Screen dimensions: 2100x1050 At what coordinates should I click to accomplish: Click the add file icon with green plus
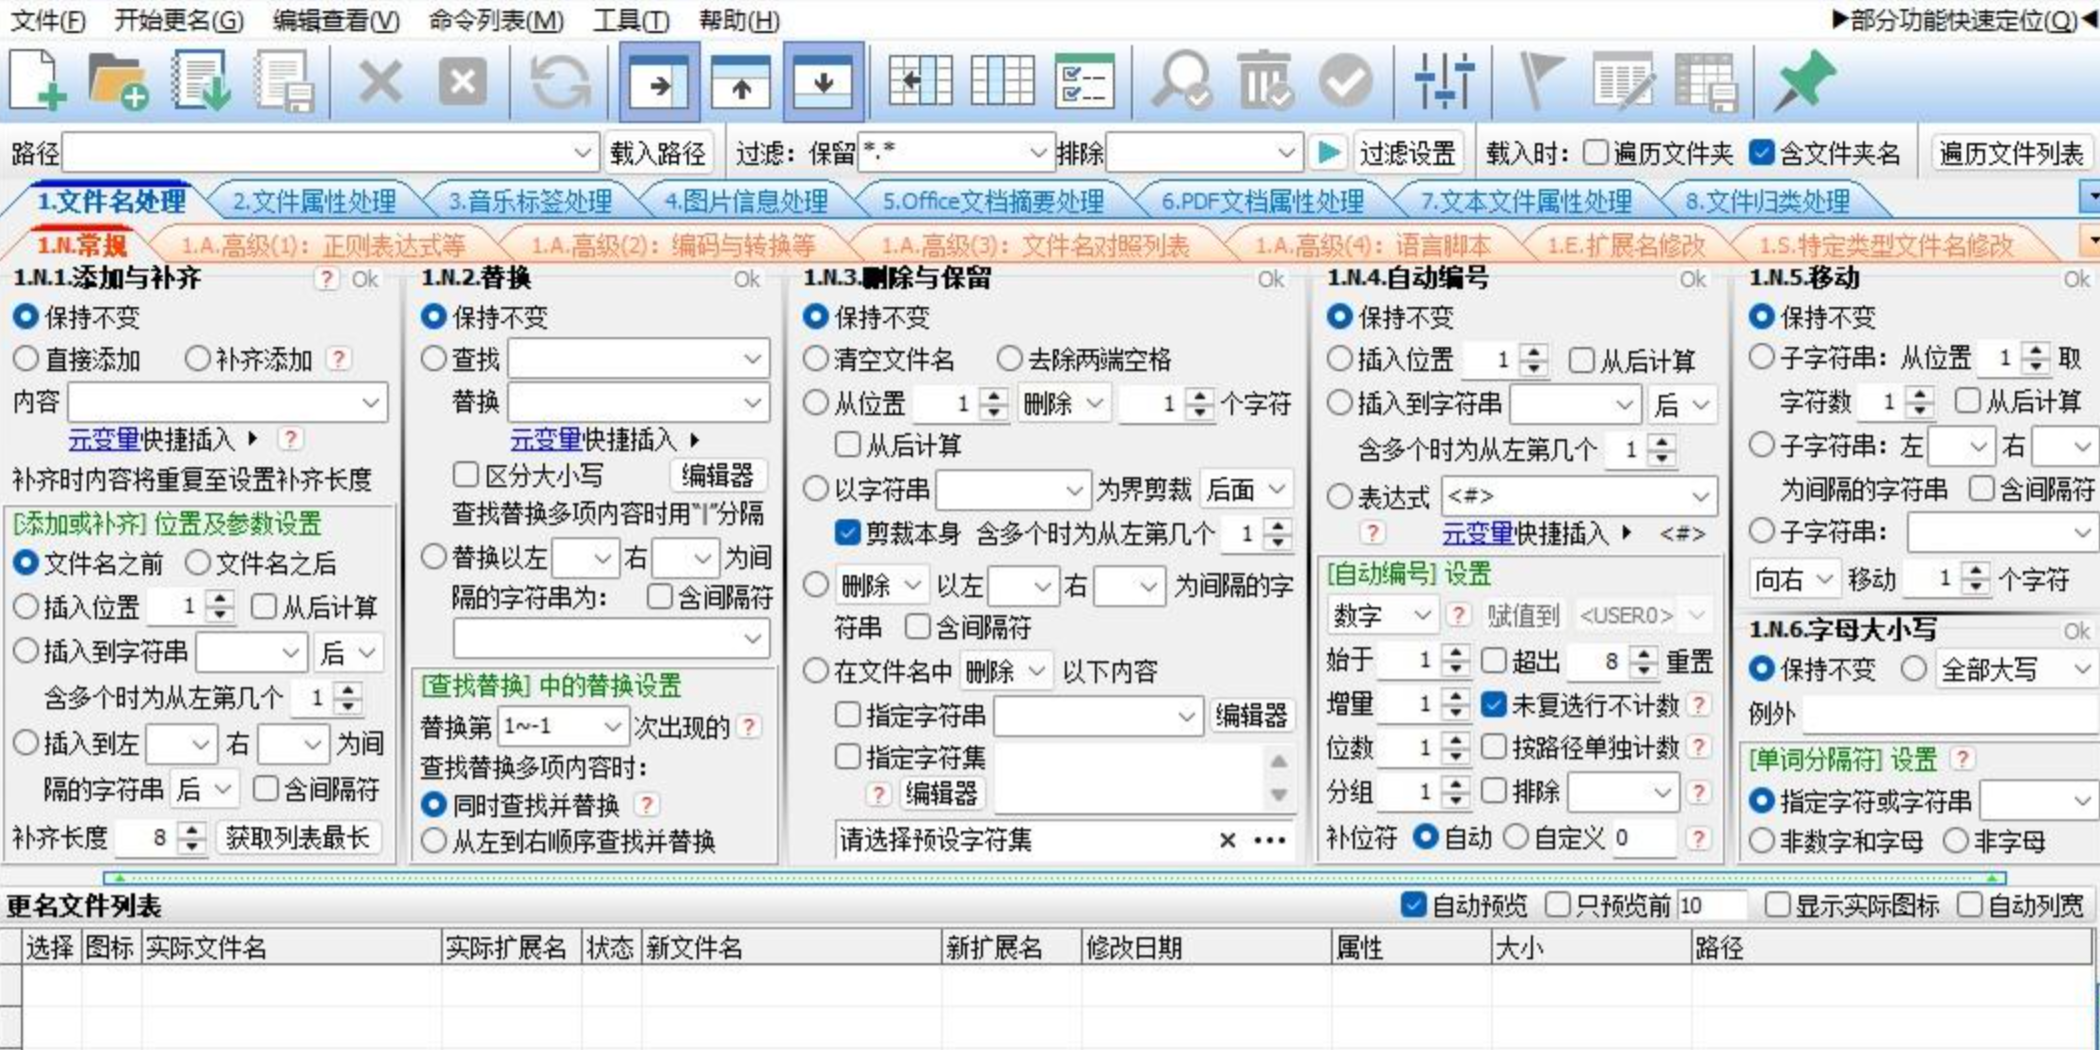coord(38,80)
